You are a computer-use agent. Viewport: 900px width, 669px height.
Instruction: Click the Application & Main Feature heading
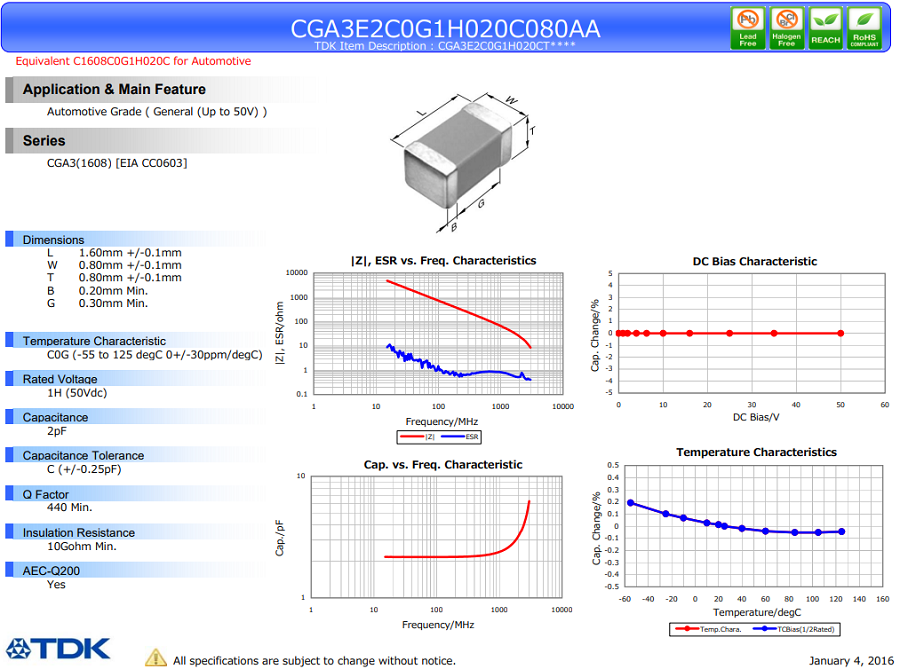click(x=114, y=90)
